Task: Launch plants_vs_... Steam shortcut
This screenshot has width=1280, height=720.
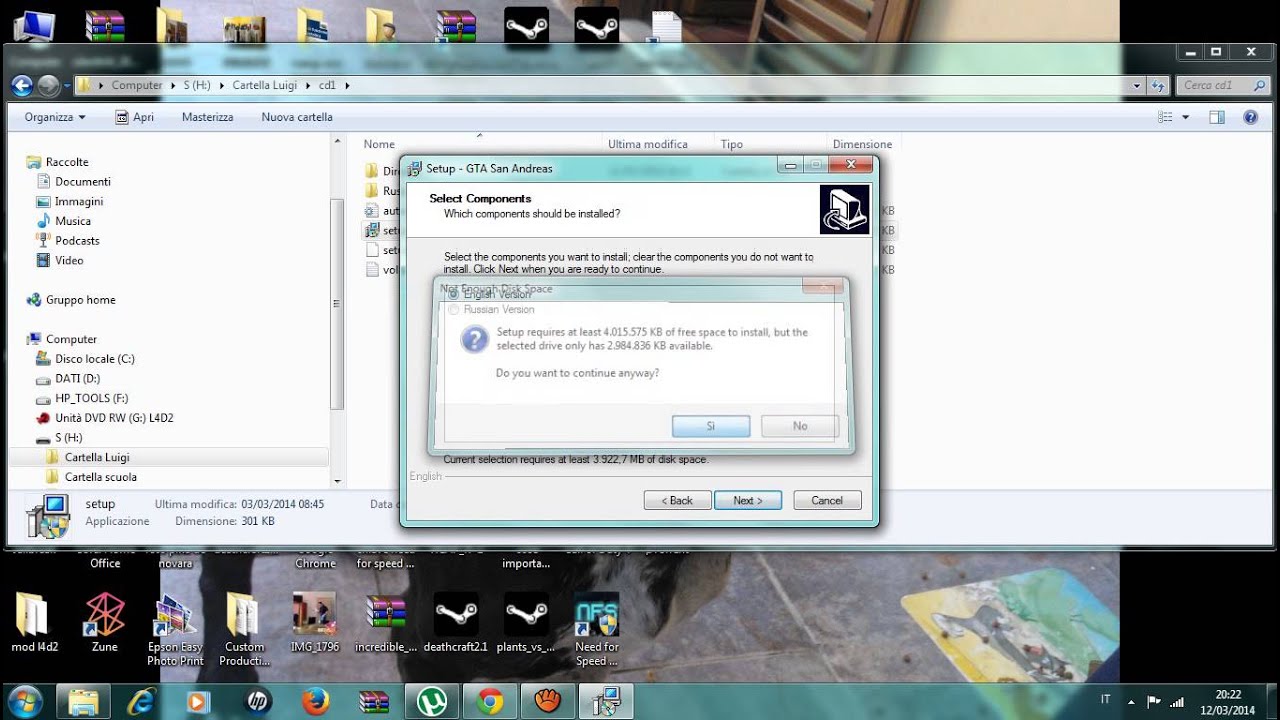Action: [526, 622]
